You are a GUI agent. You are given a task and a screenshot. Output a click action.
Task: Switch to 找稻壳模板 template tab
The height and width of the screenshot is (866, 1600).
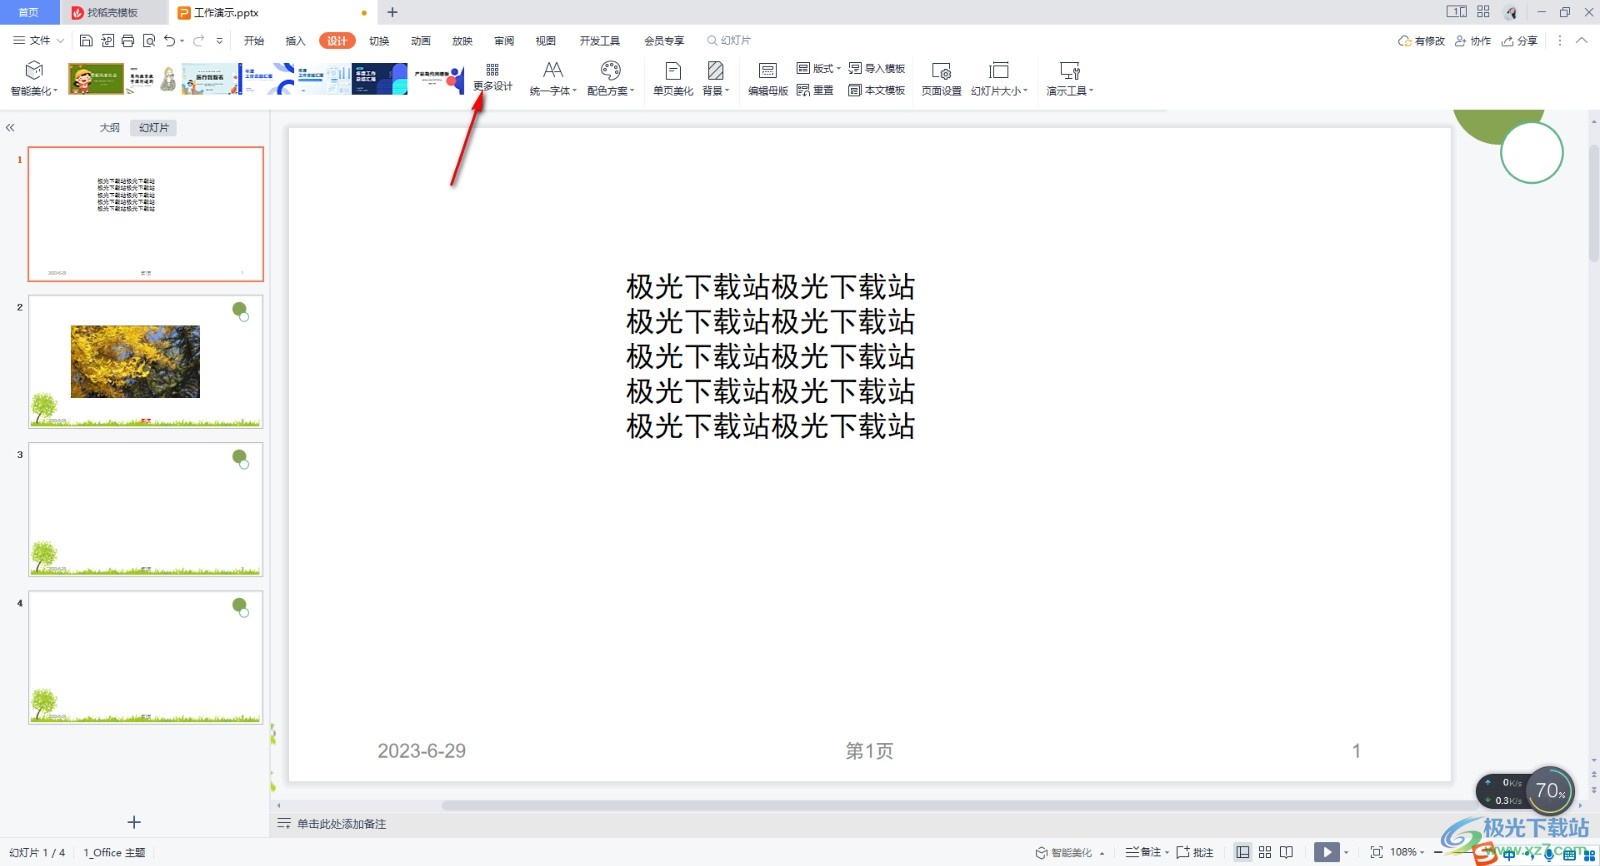[112, 12]
